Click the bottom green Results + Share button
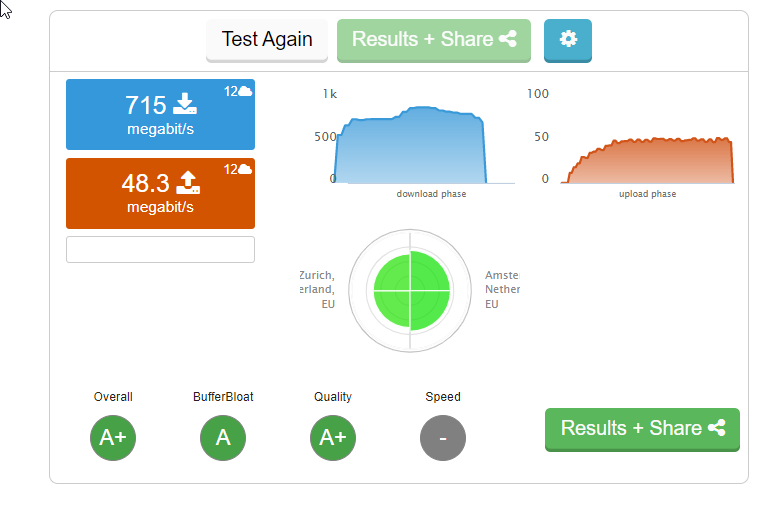The width and height of the screenshot is (782, 530). 642,428
